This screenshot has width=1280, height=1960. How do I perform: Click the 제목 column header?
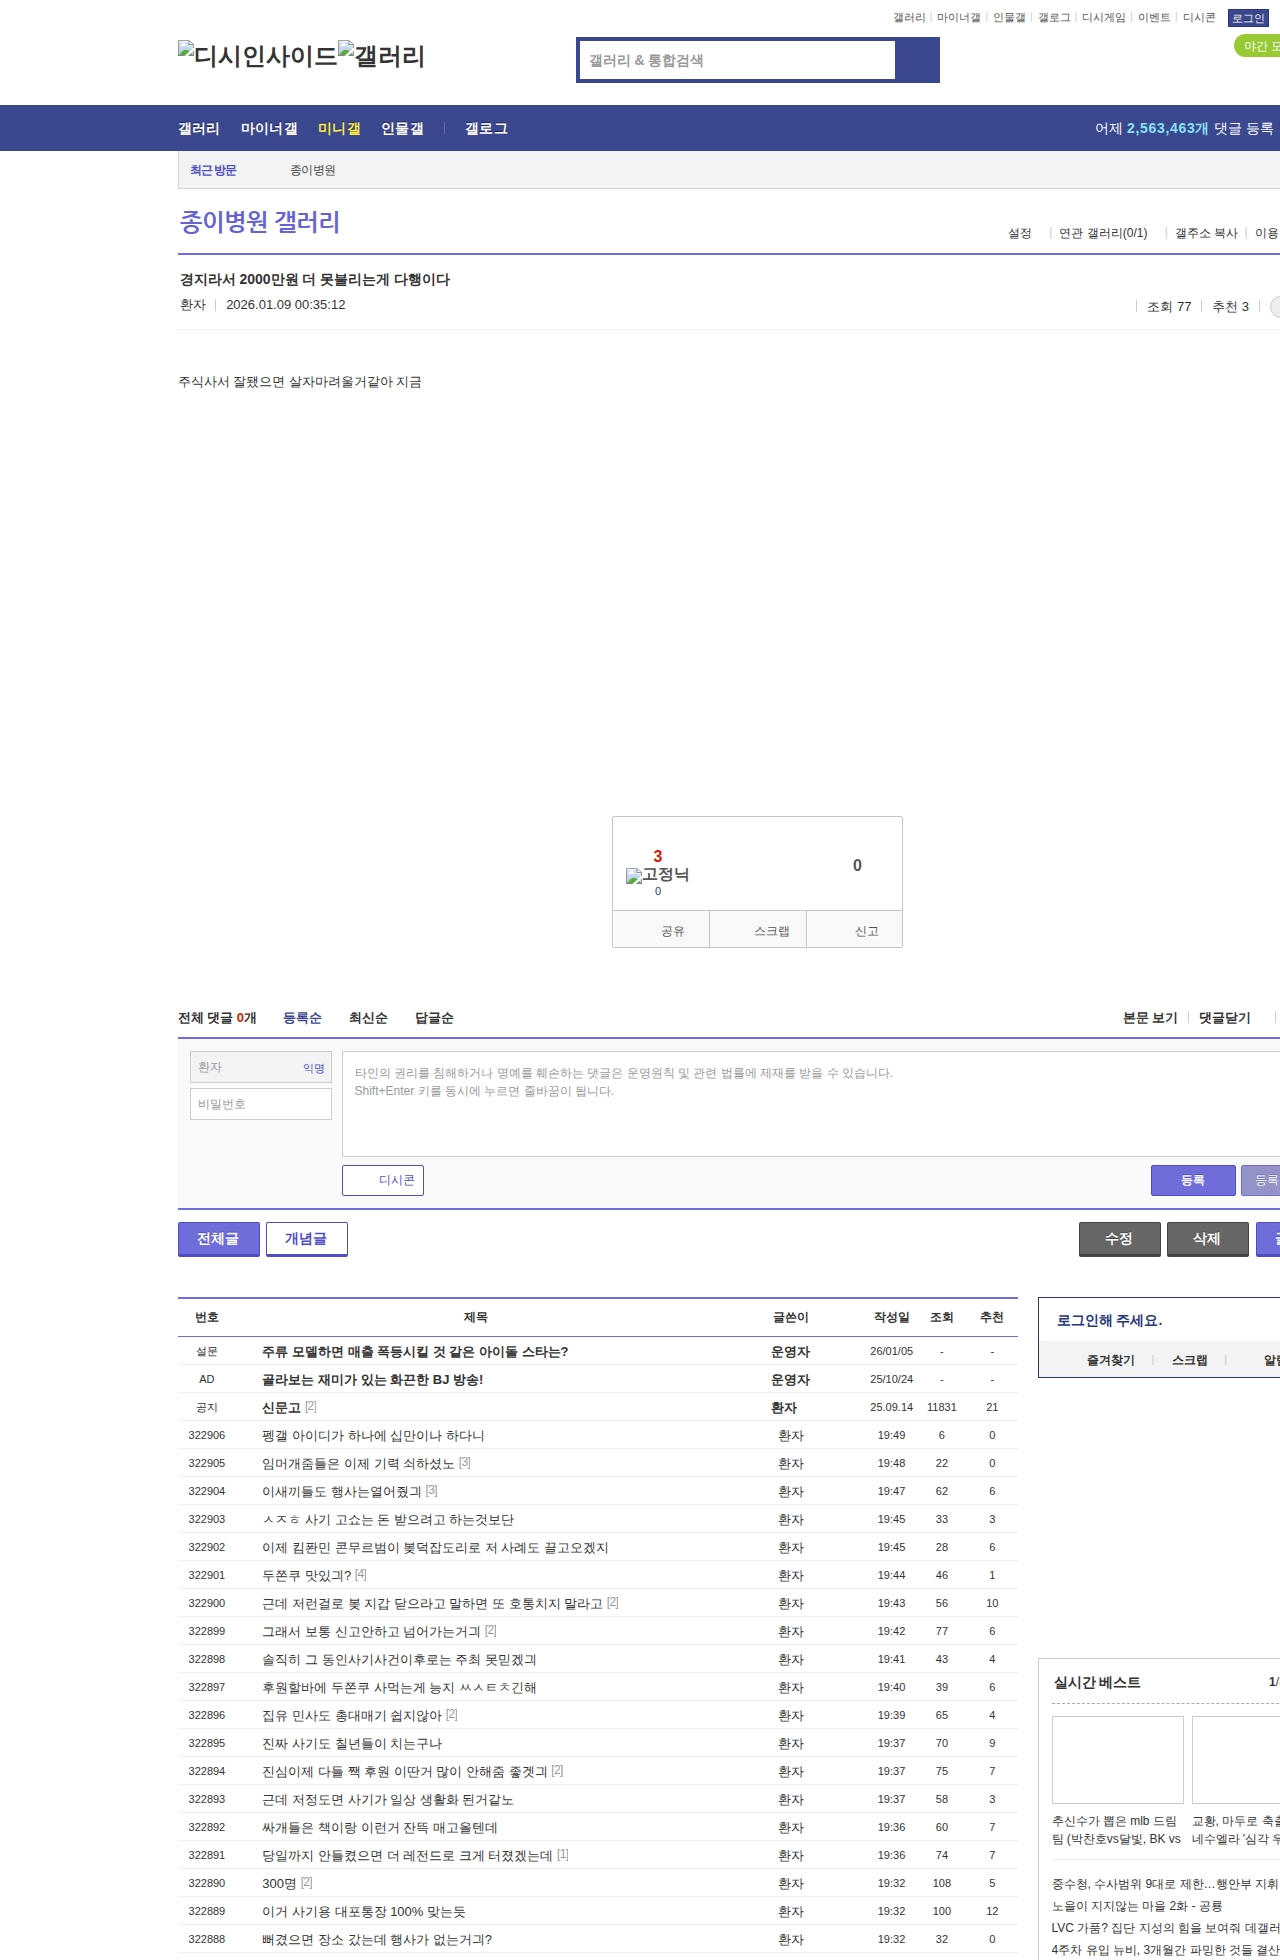click(x=476, y=1317)
